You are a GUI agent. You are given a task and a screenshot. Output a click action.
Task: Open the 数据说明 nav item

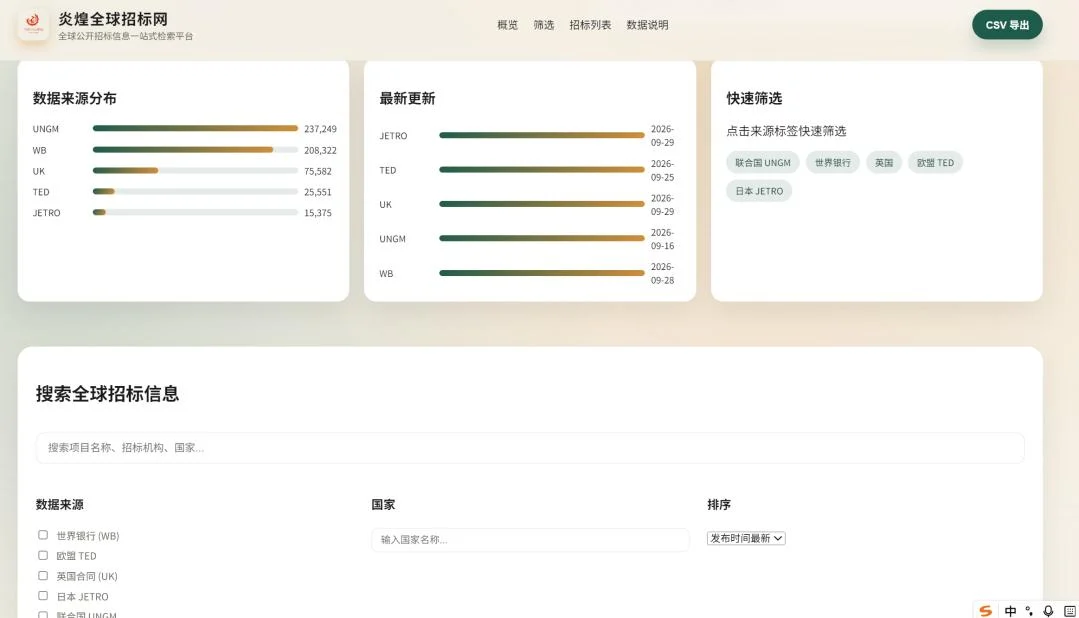[647, 25]
